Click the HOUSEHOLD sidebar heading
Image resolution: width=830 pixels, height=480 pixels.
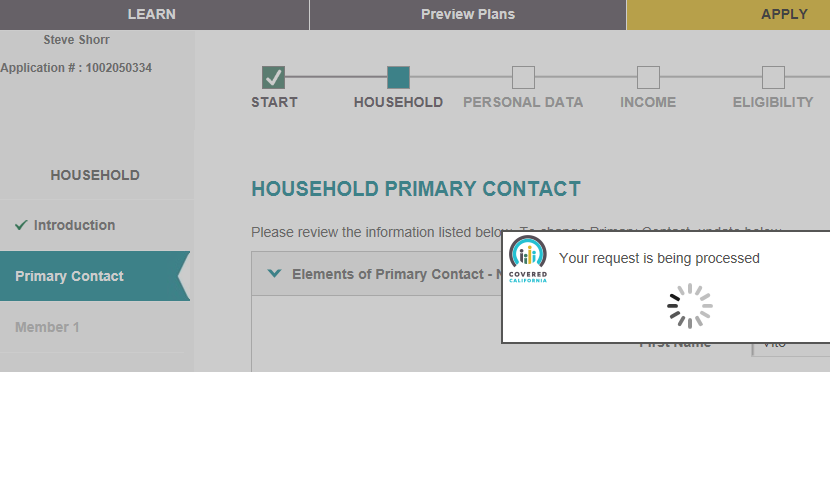click(x=95, y=175)
